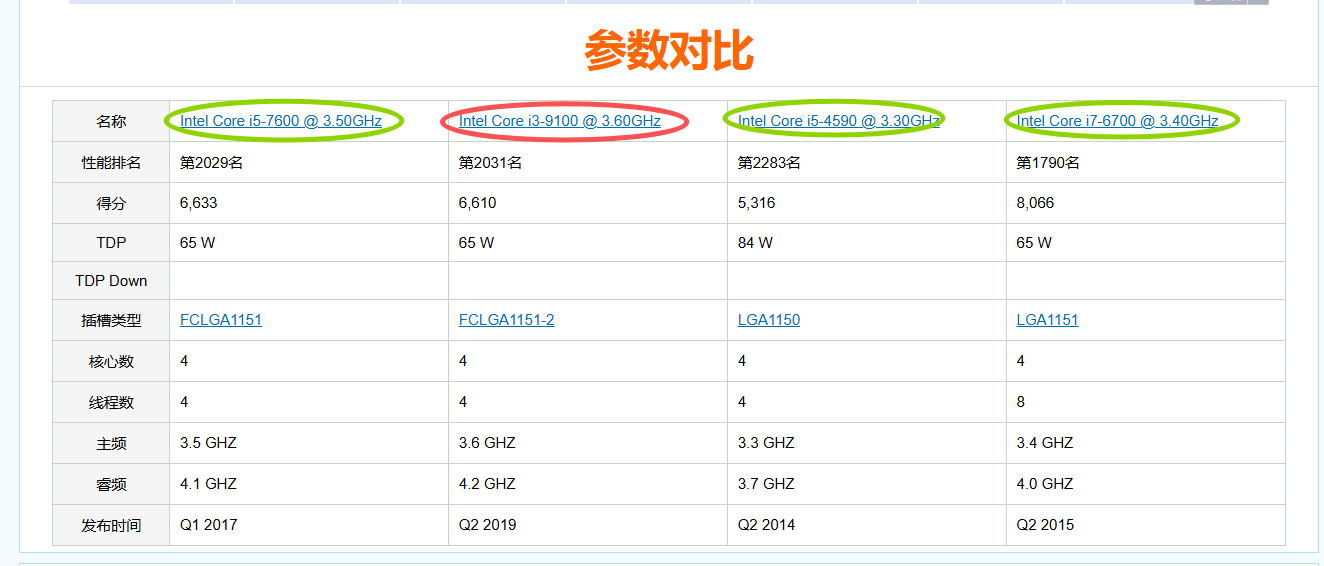Click base clock 3.6 GHZ
The width and height of the screenshot is (1324, 566).
click(x=487, y=443)
